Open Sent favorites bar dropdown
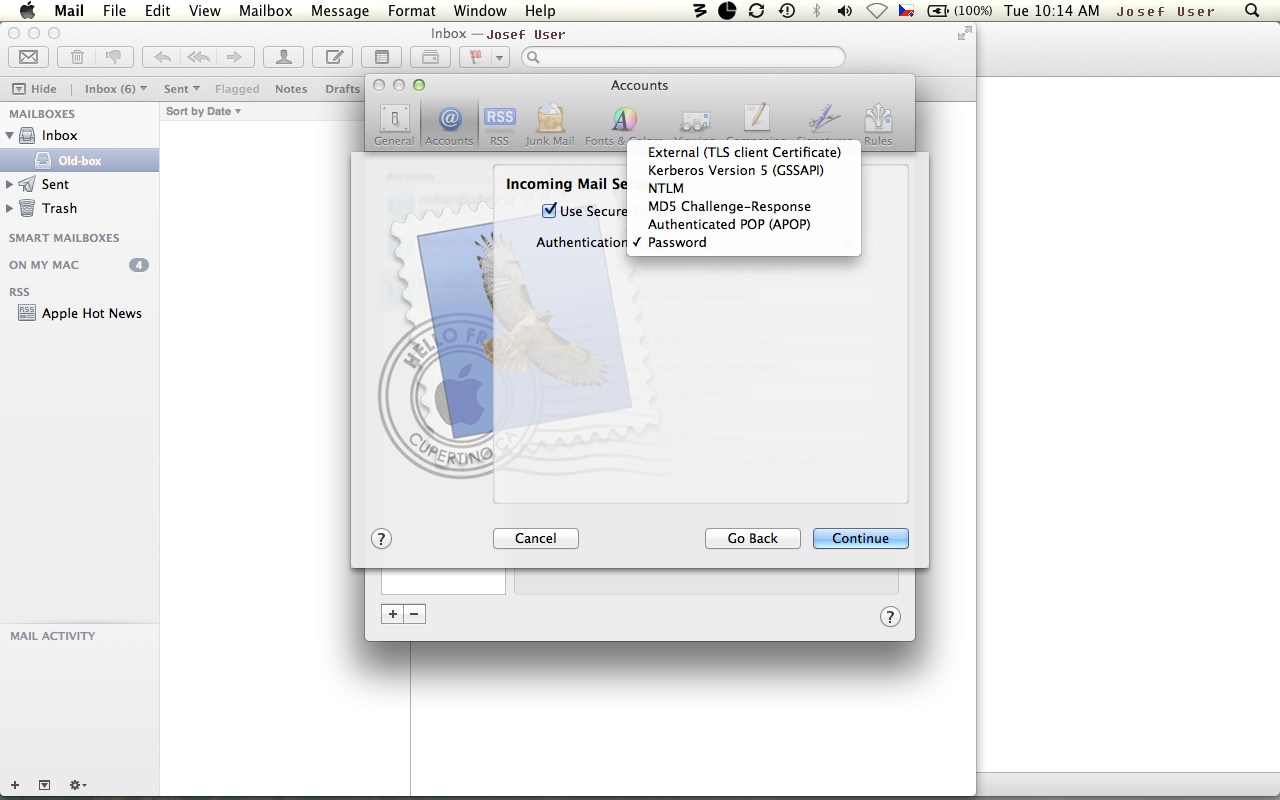 182,89
